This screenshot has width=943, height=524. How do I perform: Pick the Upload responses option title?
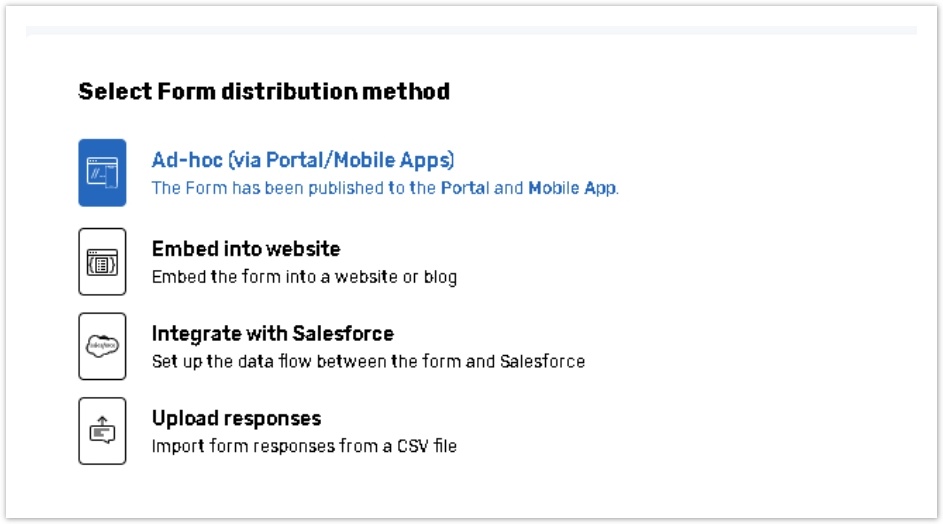(x=236, y=418)
